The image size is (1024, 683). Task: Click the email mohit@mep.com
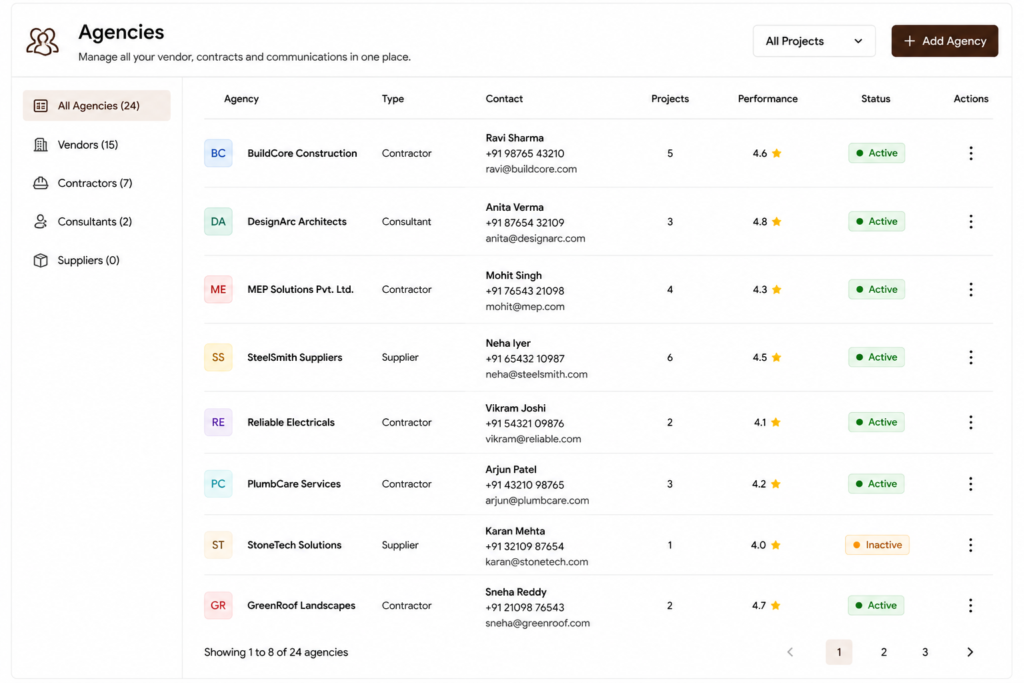[524, 306]
